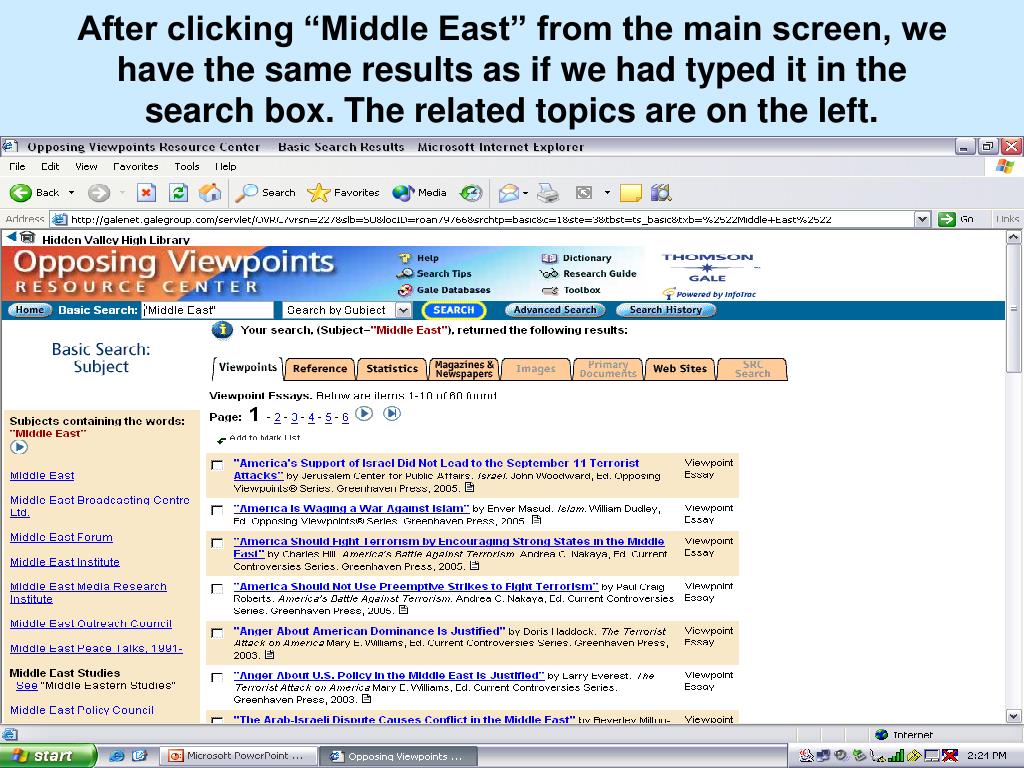The height and width of the screenshot is (768, 1024).
Task: Refresh the page with the green arrows icon
Action: (x=178, y=193)
